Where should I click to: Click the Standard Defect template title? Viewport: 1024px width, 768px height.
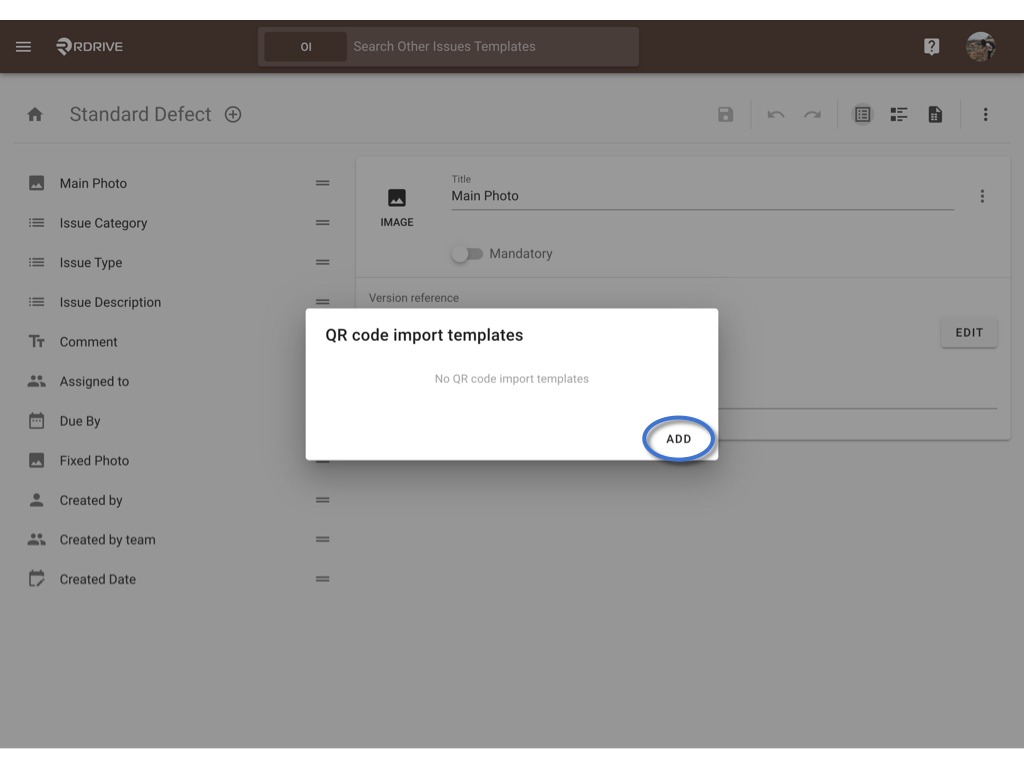click(x=140, y=115)
